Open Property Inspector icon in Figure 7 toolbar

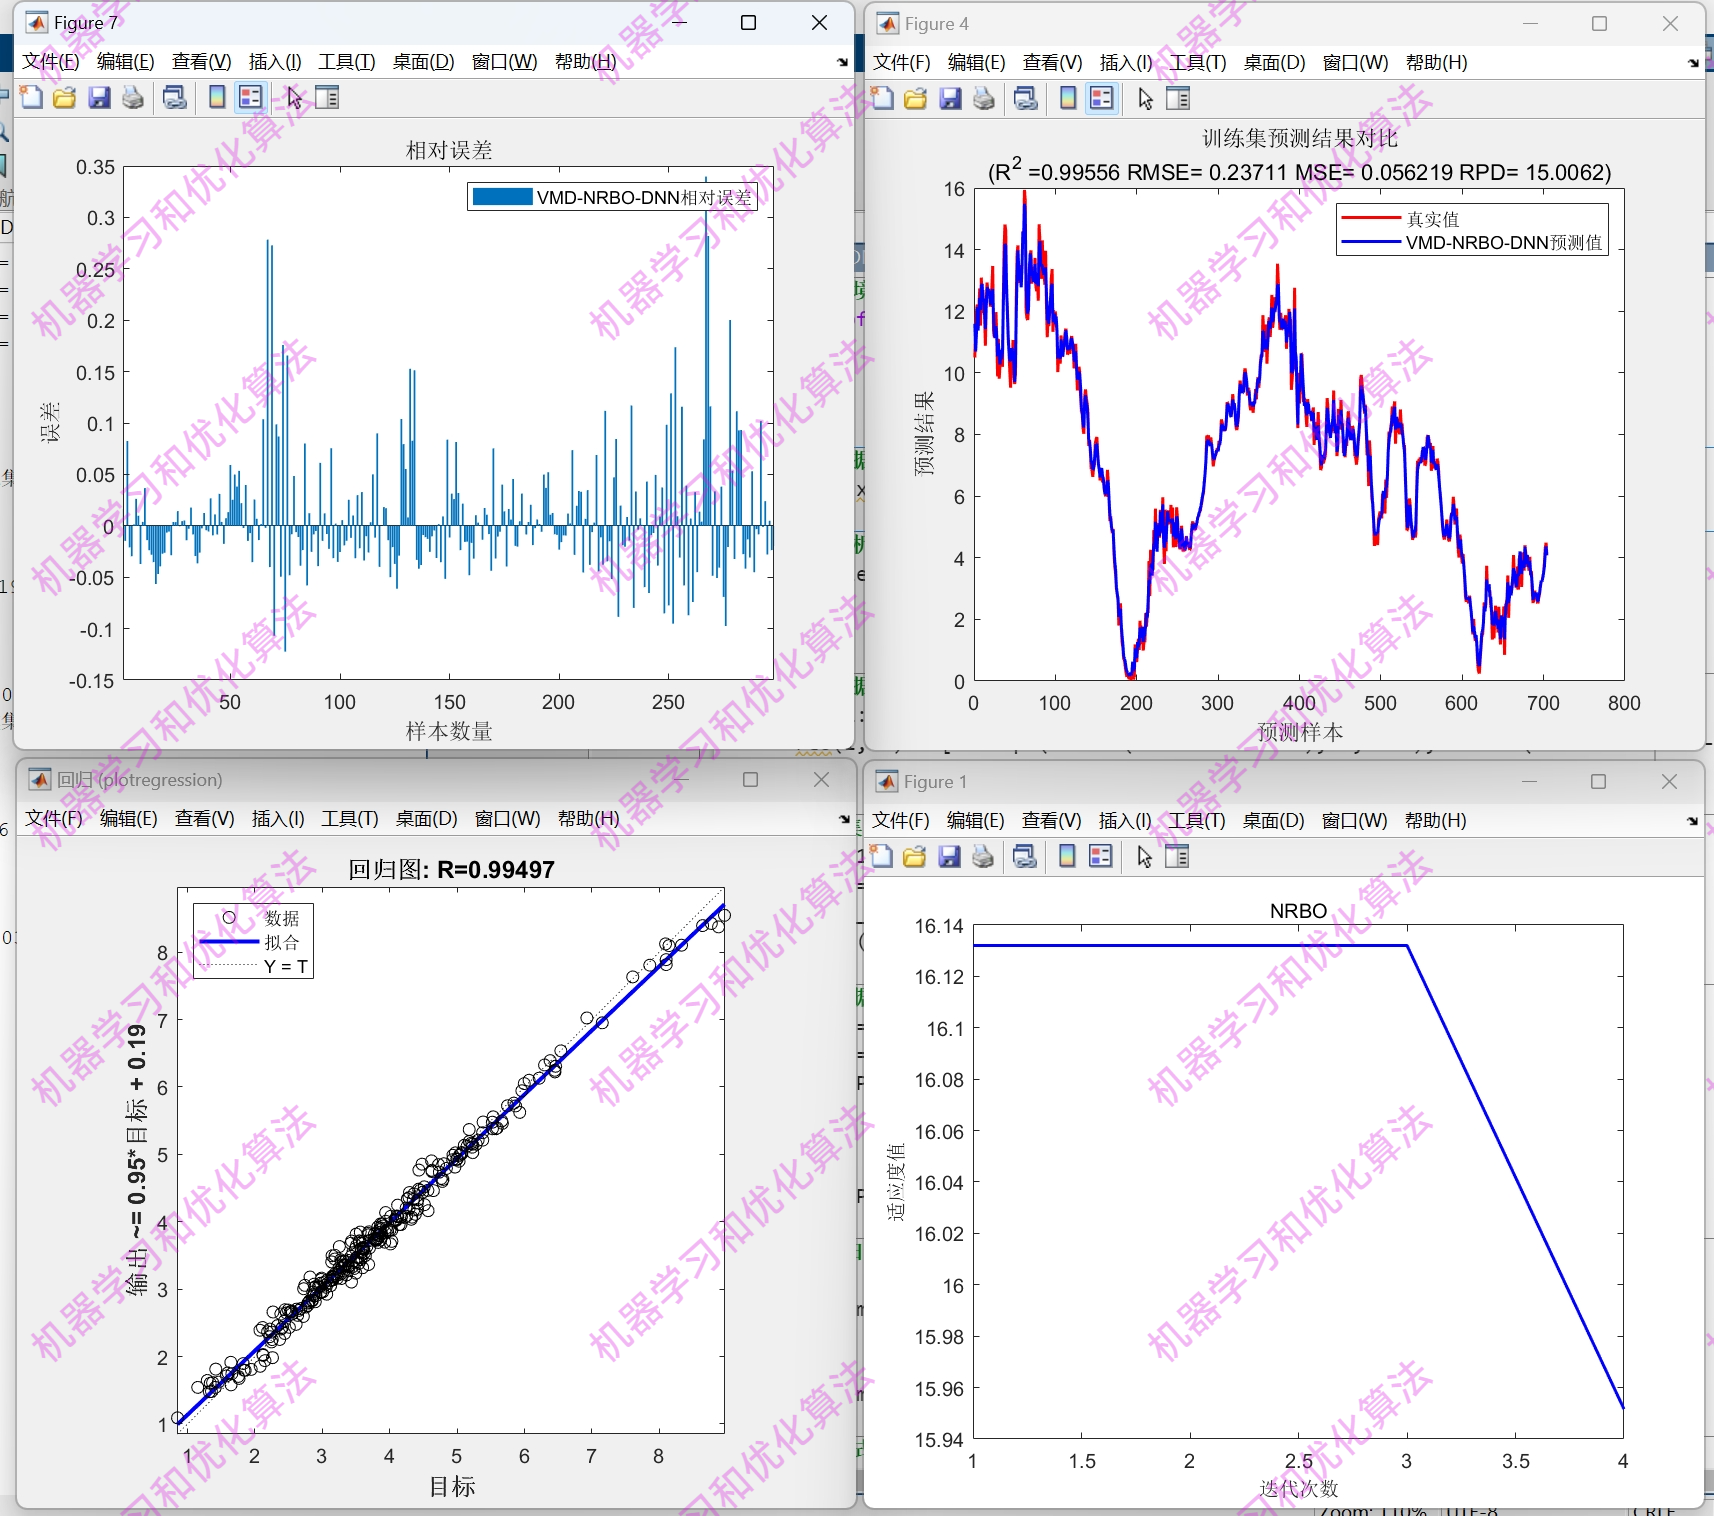pos(327,97)
